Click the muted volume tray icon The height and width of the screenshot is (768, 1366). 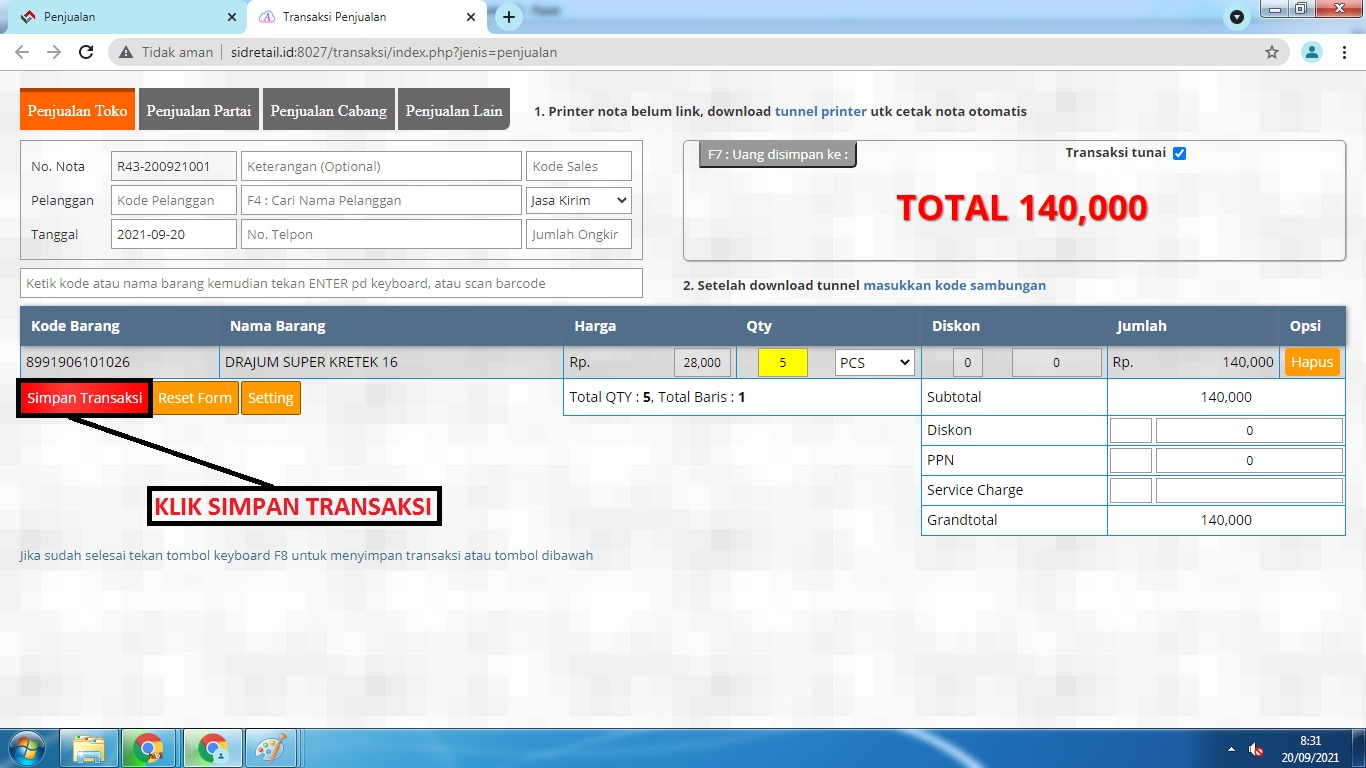(1257, 749)
